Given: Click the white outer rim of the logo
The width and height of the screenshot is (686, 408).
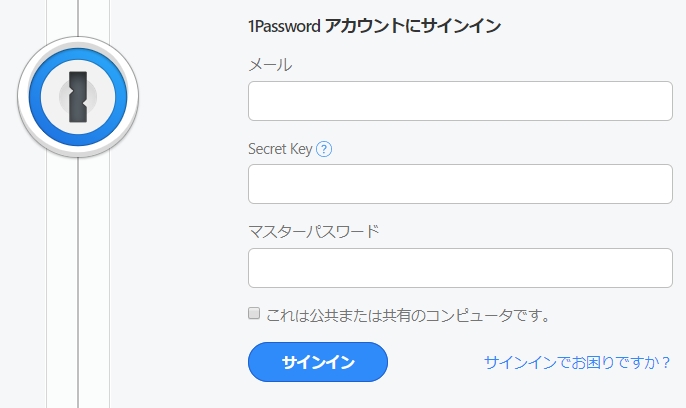Looking at the screenshot, I should click(24, 96).
